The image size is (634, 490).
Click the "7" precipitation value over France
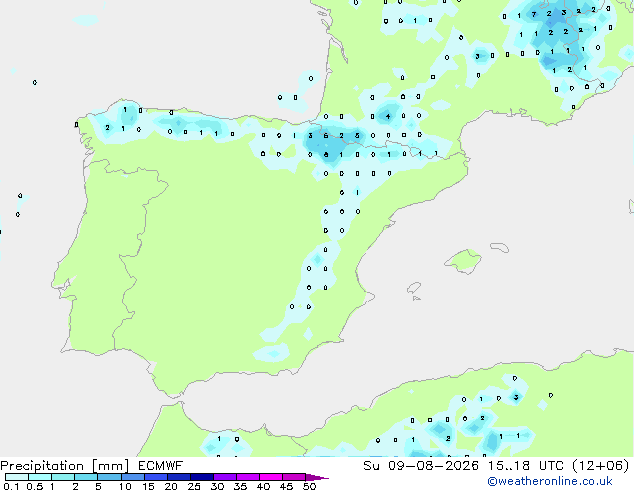point(534,15)
